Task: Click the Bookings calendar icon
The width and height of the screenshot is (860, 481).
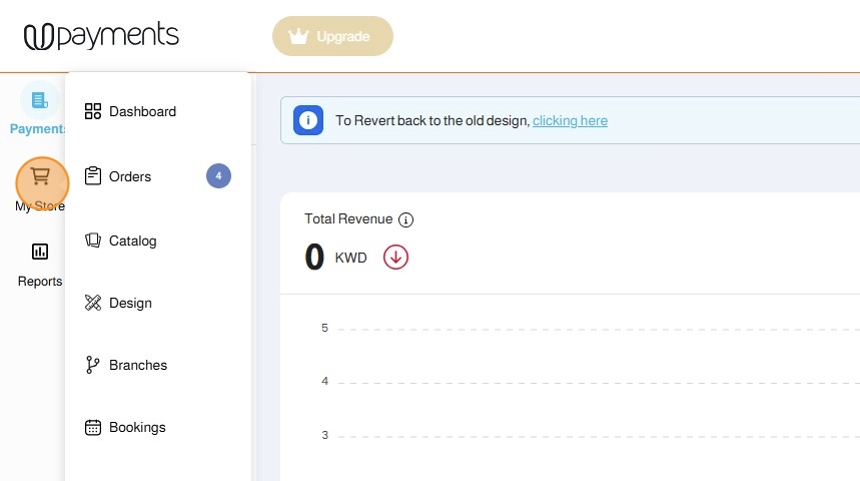Action: [93, 428]
